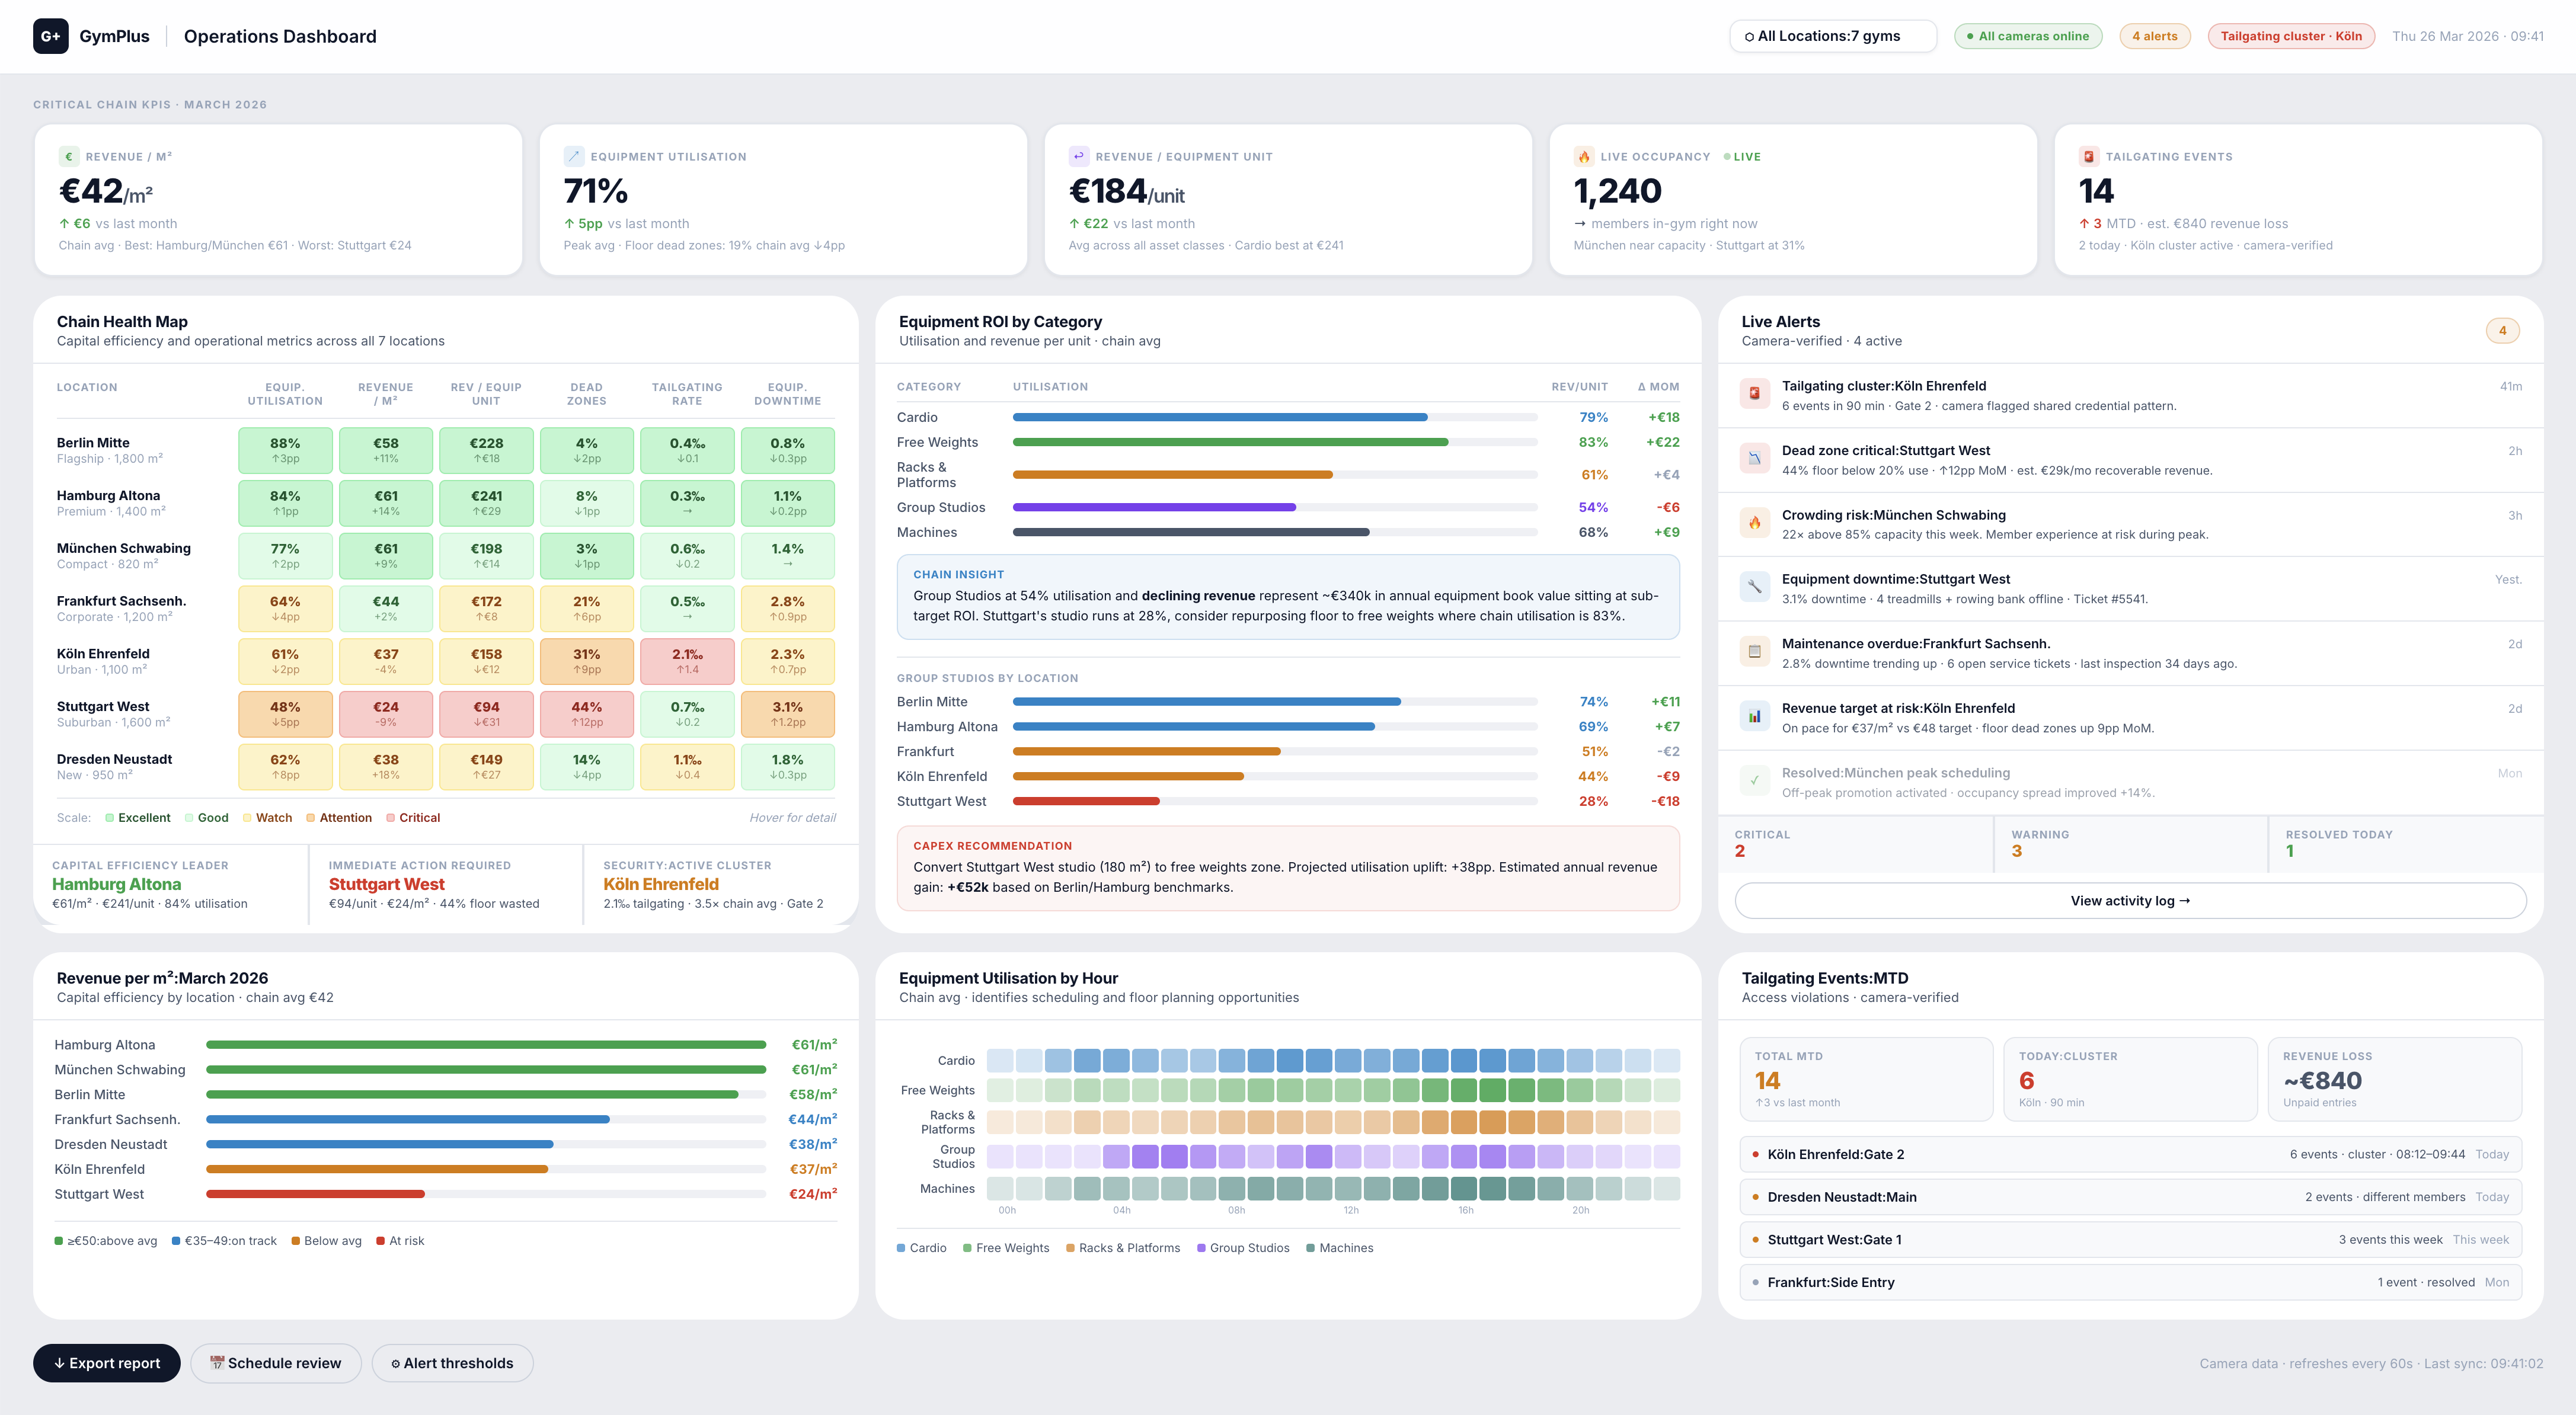Toggle the Cardio series in the hourly utilisation legend
Screen dimensions: 2576x1415
921,1247
